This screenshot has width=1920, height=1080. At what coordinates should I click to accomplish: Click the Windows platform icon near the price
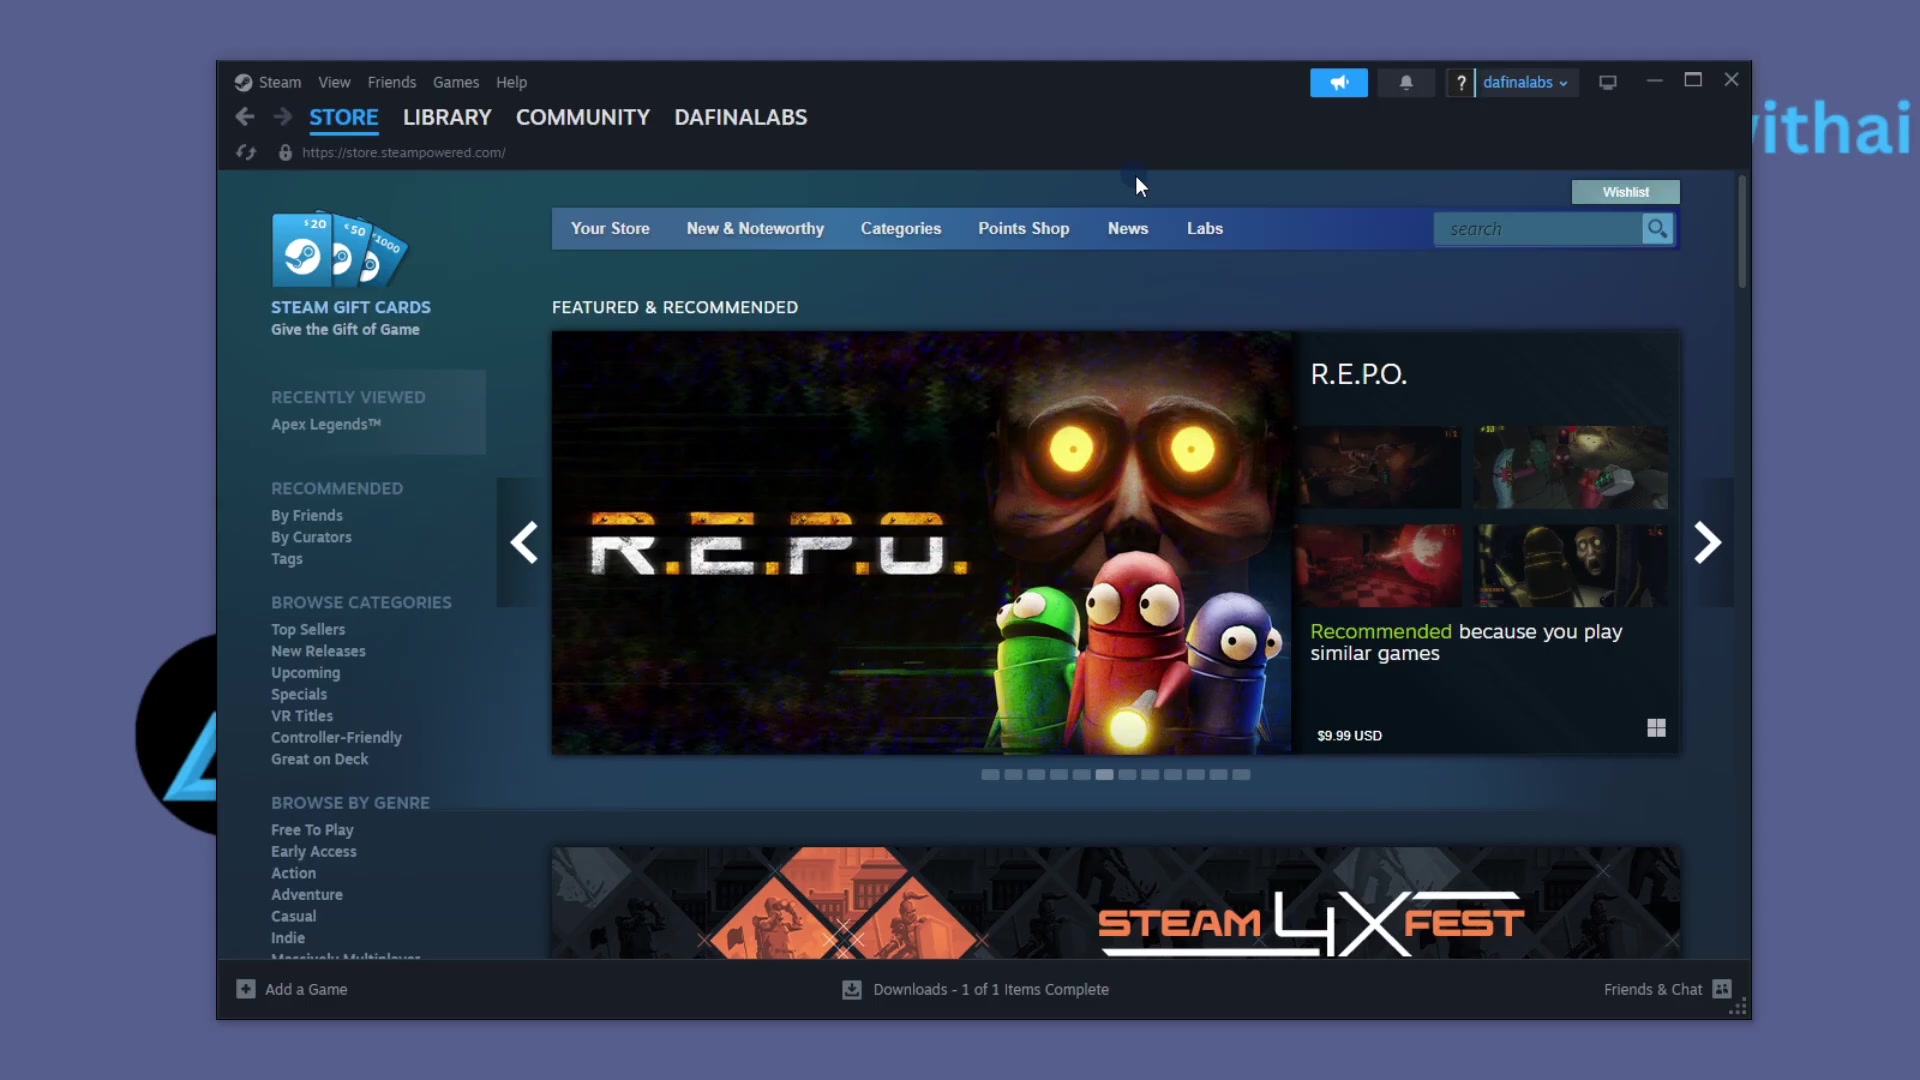point(1656,728)
